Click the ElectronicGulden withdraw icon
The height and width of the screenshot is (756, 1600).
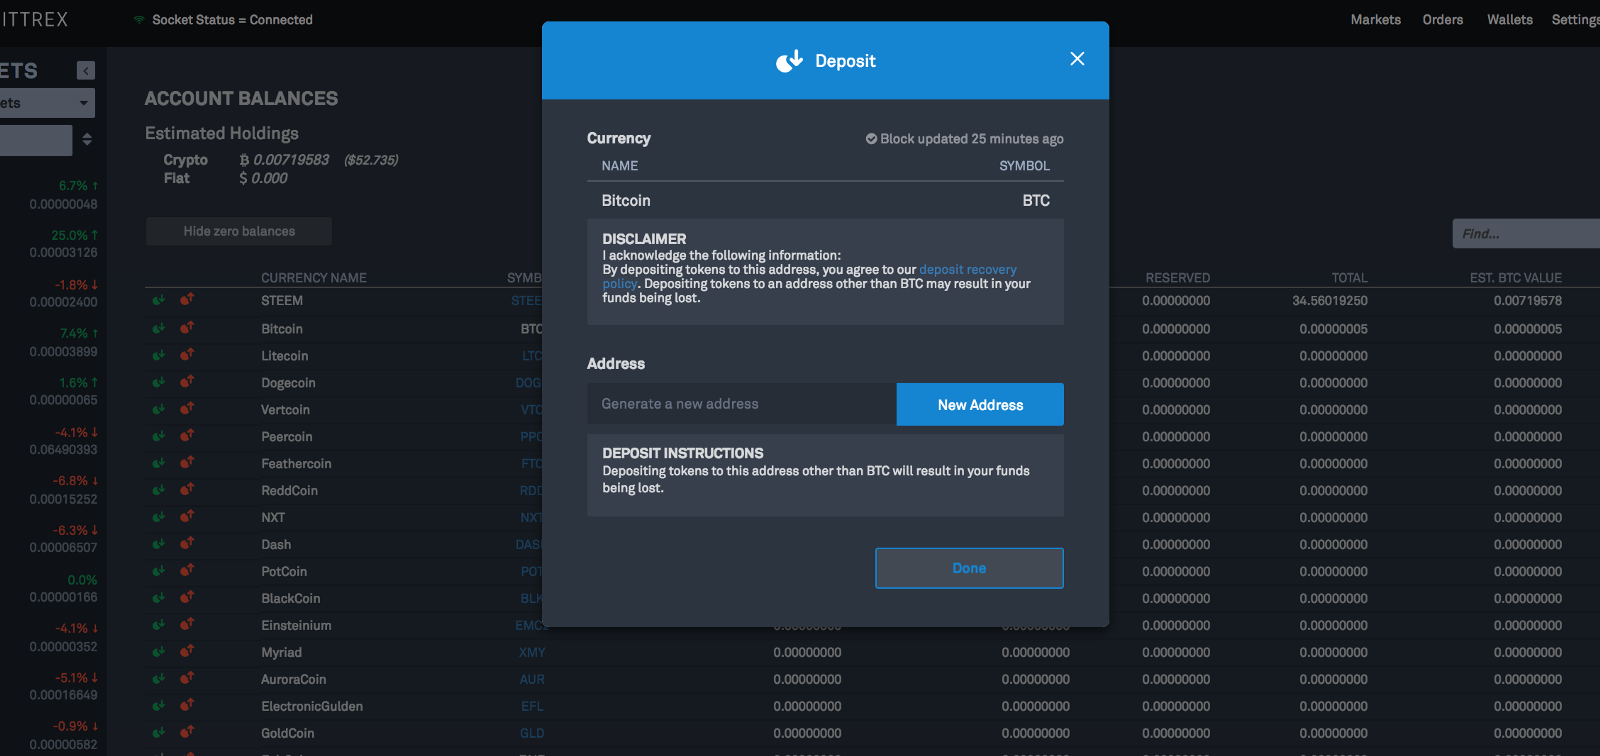(187, 705)
